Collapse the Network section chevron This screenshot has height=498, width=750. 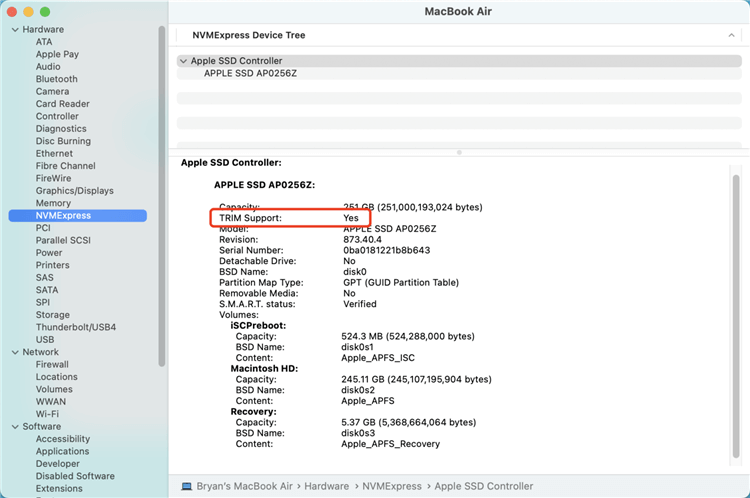pyautogui.click(x=15, y=352)
